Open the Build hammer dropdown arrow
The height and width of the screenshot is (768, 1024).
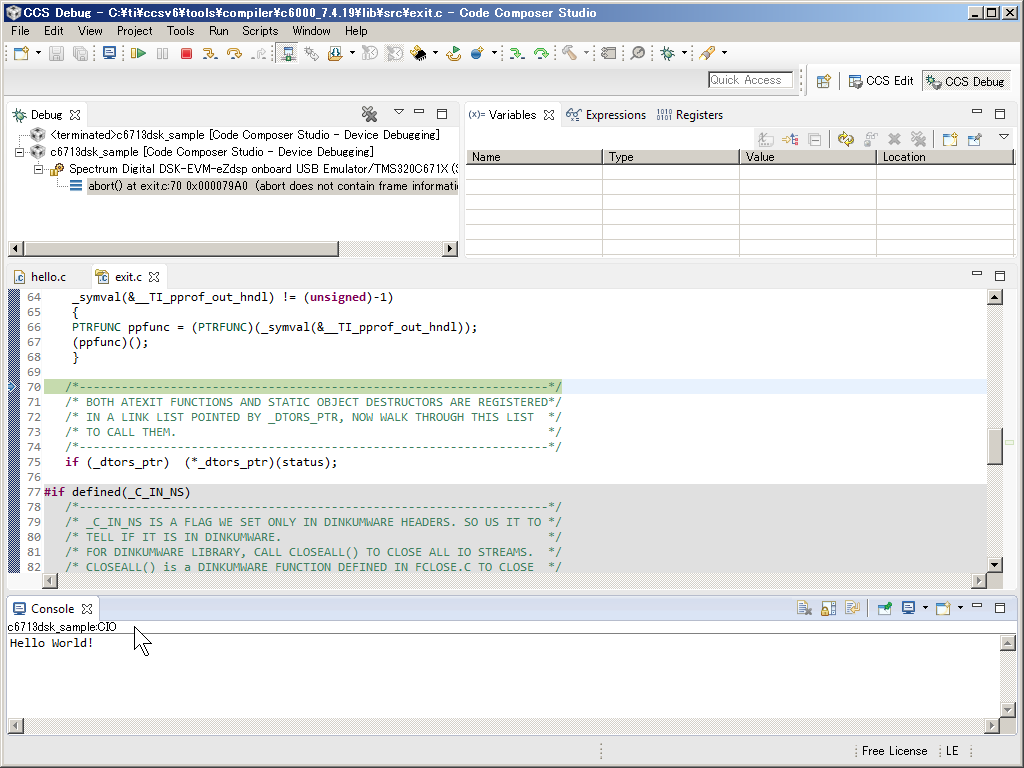pyautogui.click(x=586, y=54)
